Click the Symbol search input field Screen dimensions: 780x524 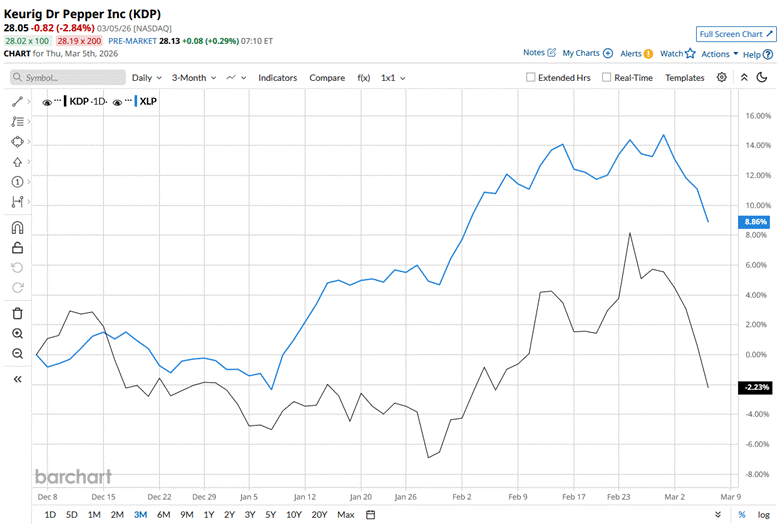click(x=68, y=77)
